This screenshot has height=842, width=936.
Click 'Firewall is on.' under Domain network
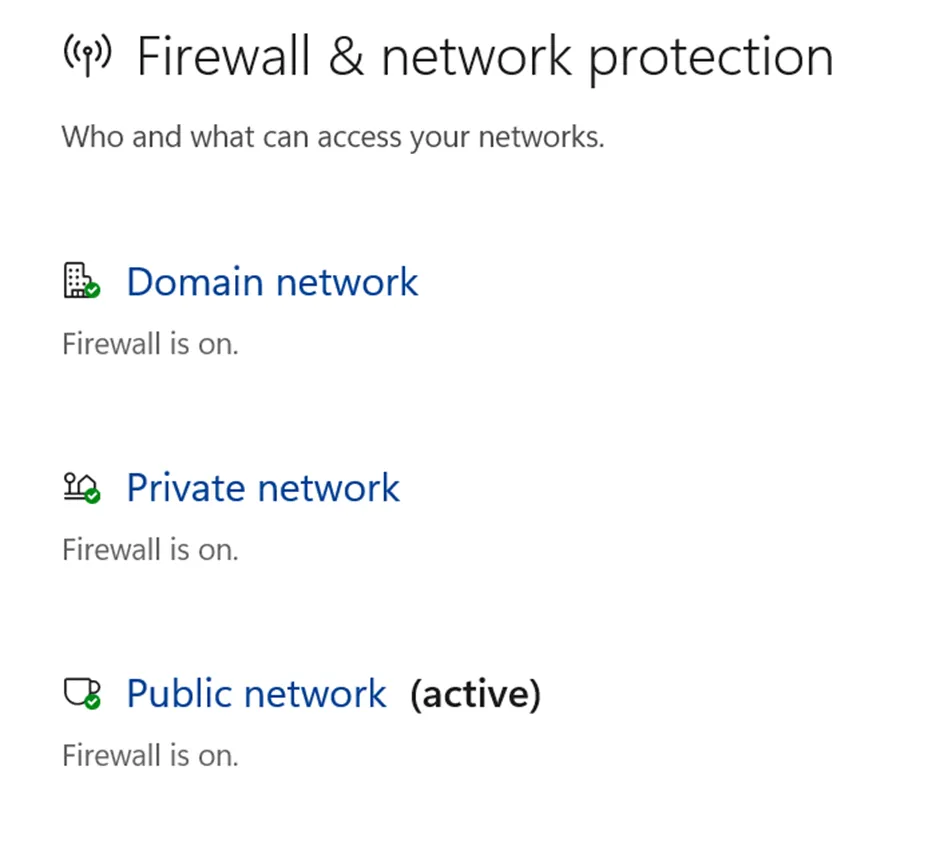150,344
